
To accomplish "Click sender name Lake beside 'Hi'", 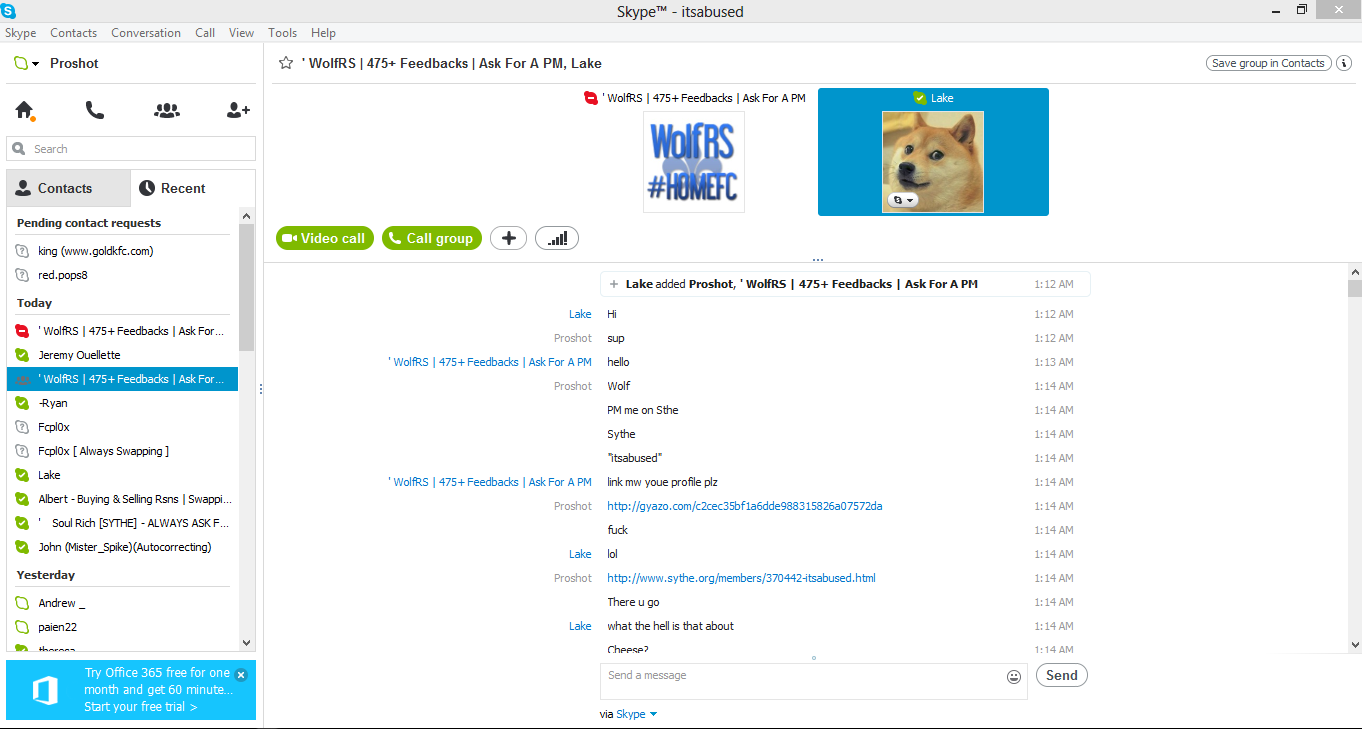I will [x=580, y=314].
